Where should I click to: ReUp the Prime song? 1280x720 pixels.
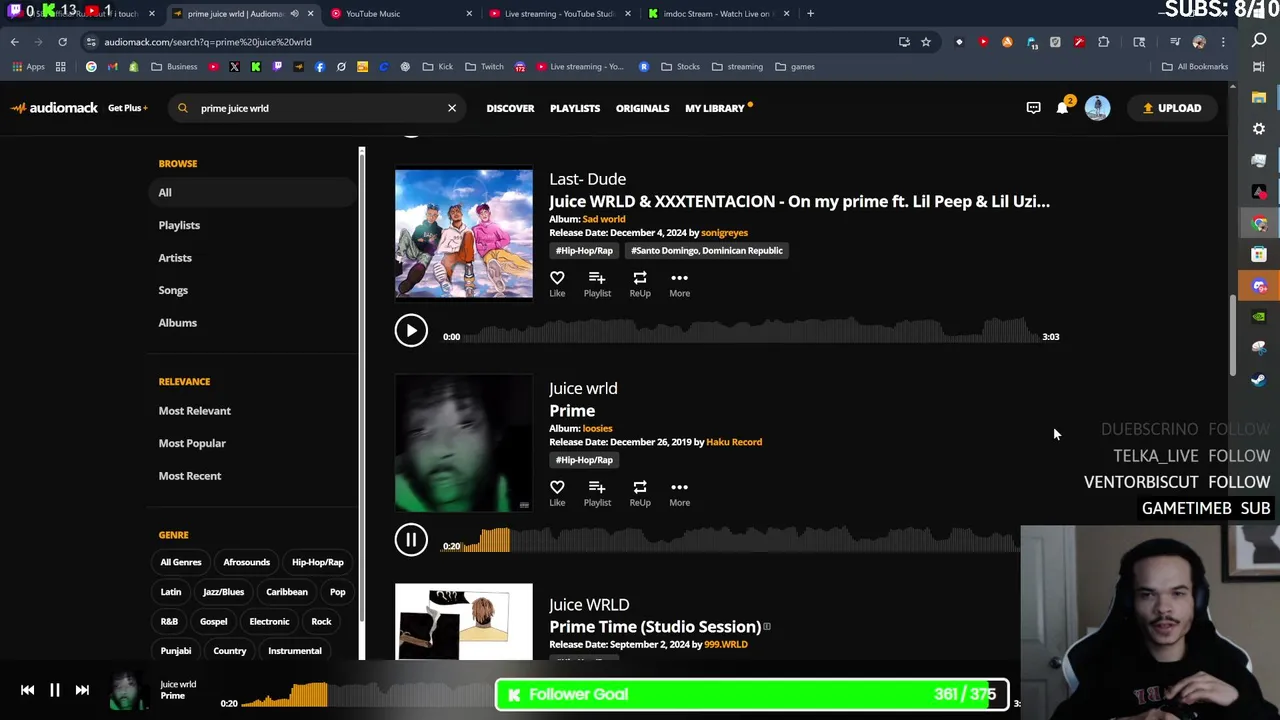pyautogui.click(x=640, y=493)
